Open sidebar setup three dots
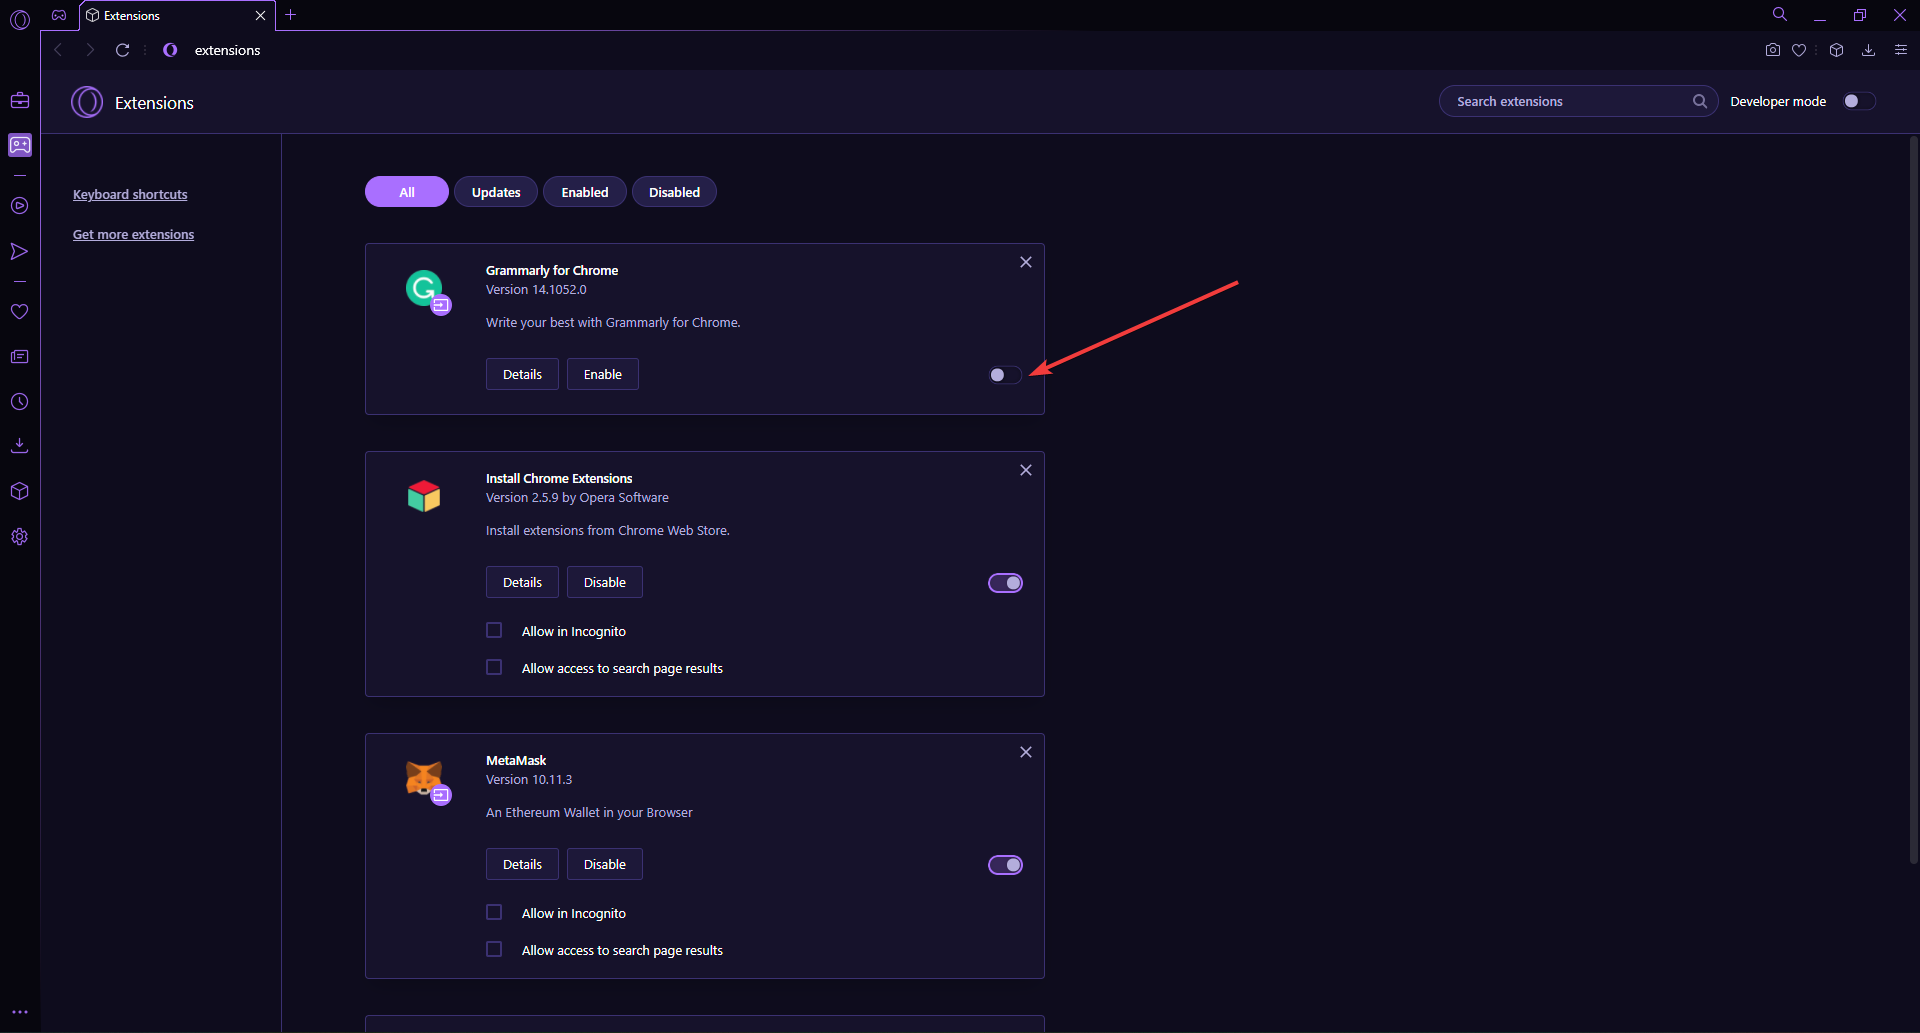This screenshot has height=1033, width=1920. click(20, 1012)
